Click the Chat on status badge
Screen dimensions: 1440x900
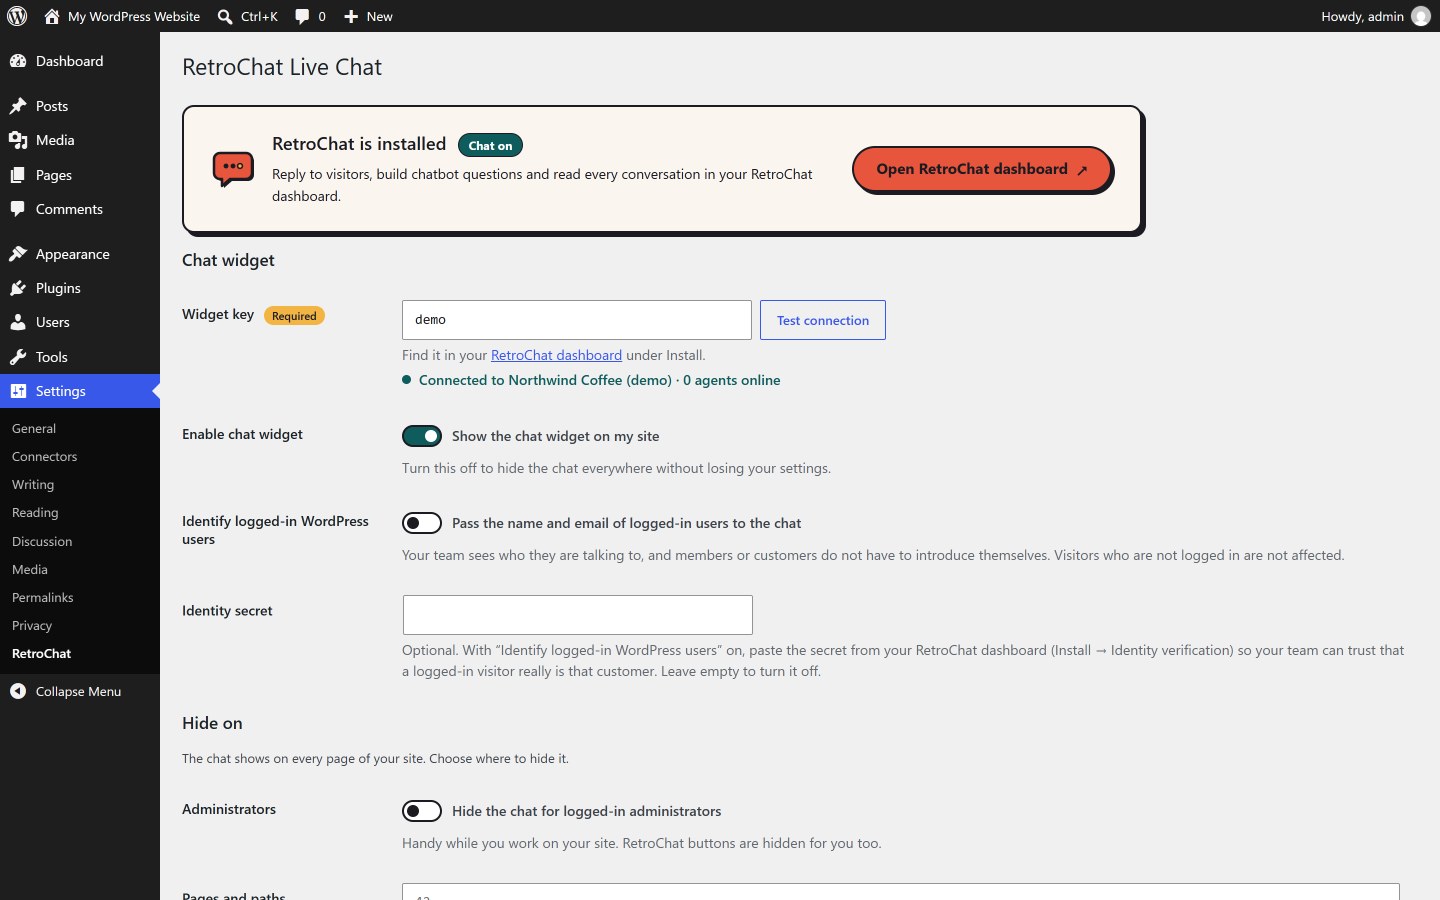point(490,145)
